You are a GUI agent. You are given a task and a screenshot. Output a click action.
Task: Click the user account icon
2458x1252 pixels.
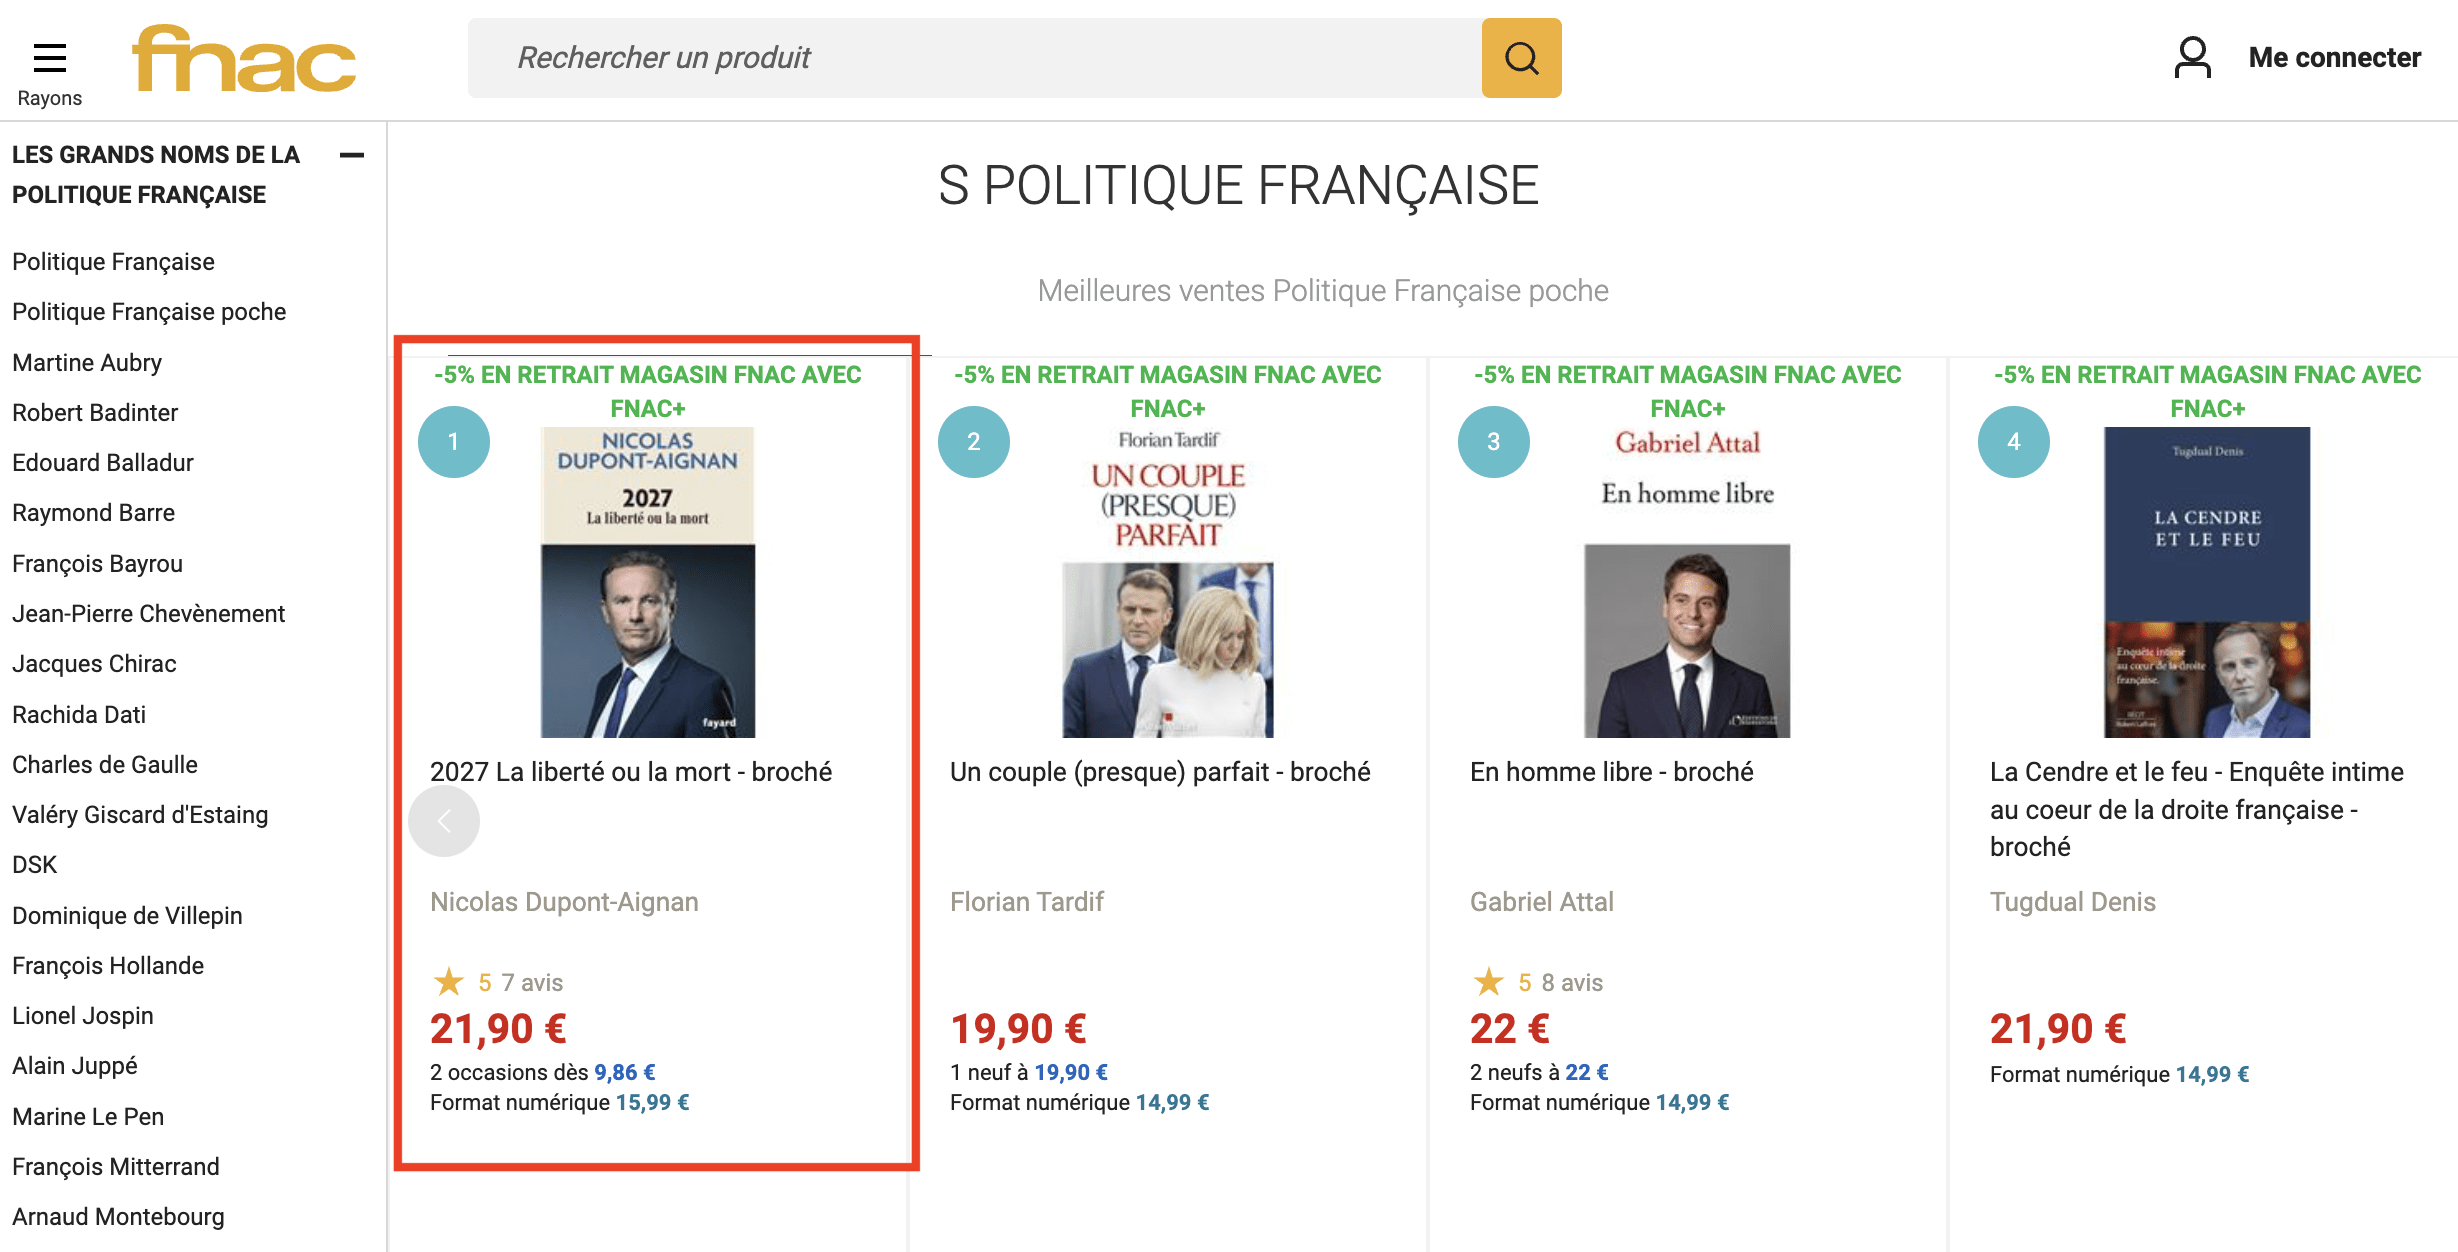click(x=2192, y=58)
